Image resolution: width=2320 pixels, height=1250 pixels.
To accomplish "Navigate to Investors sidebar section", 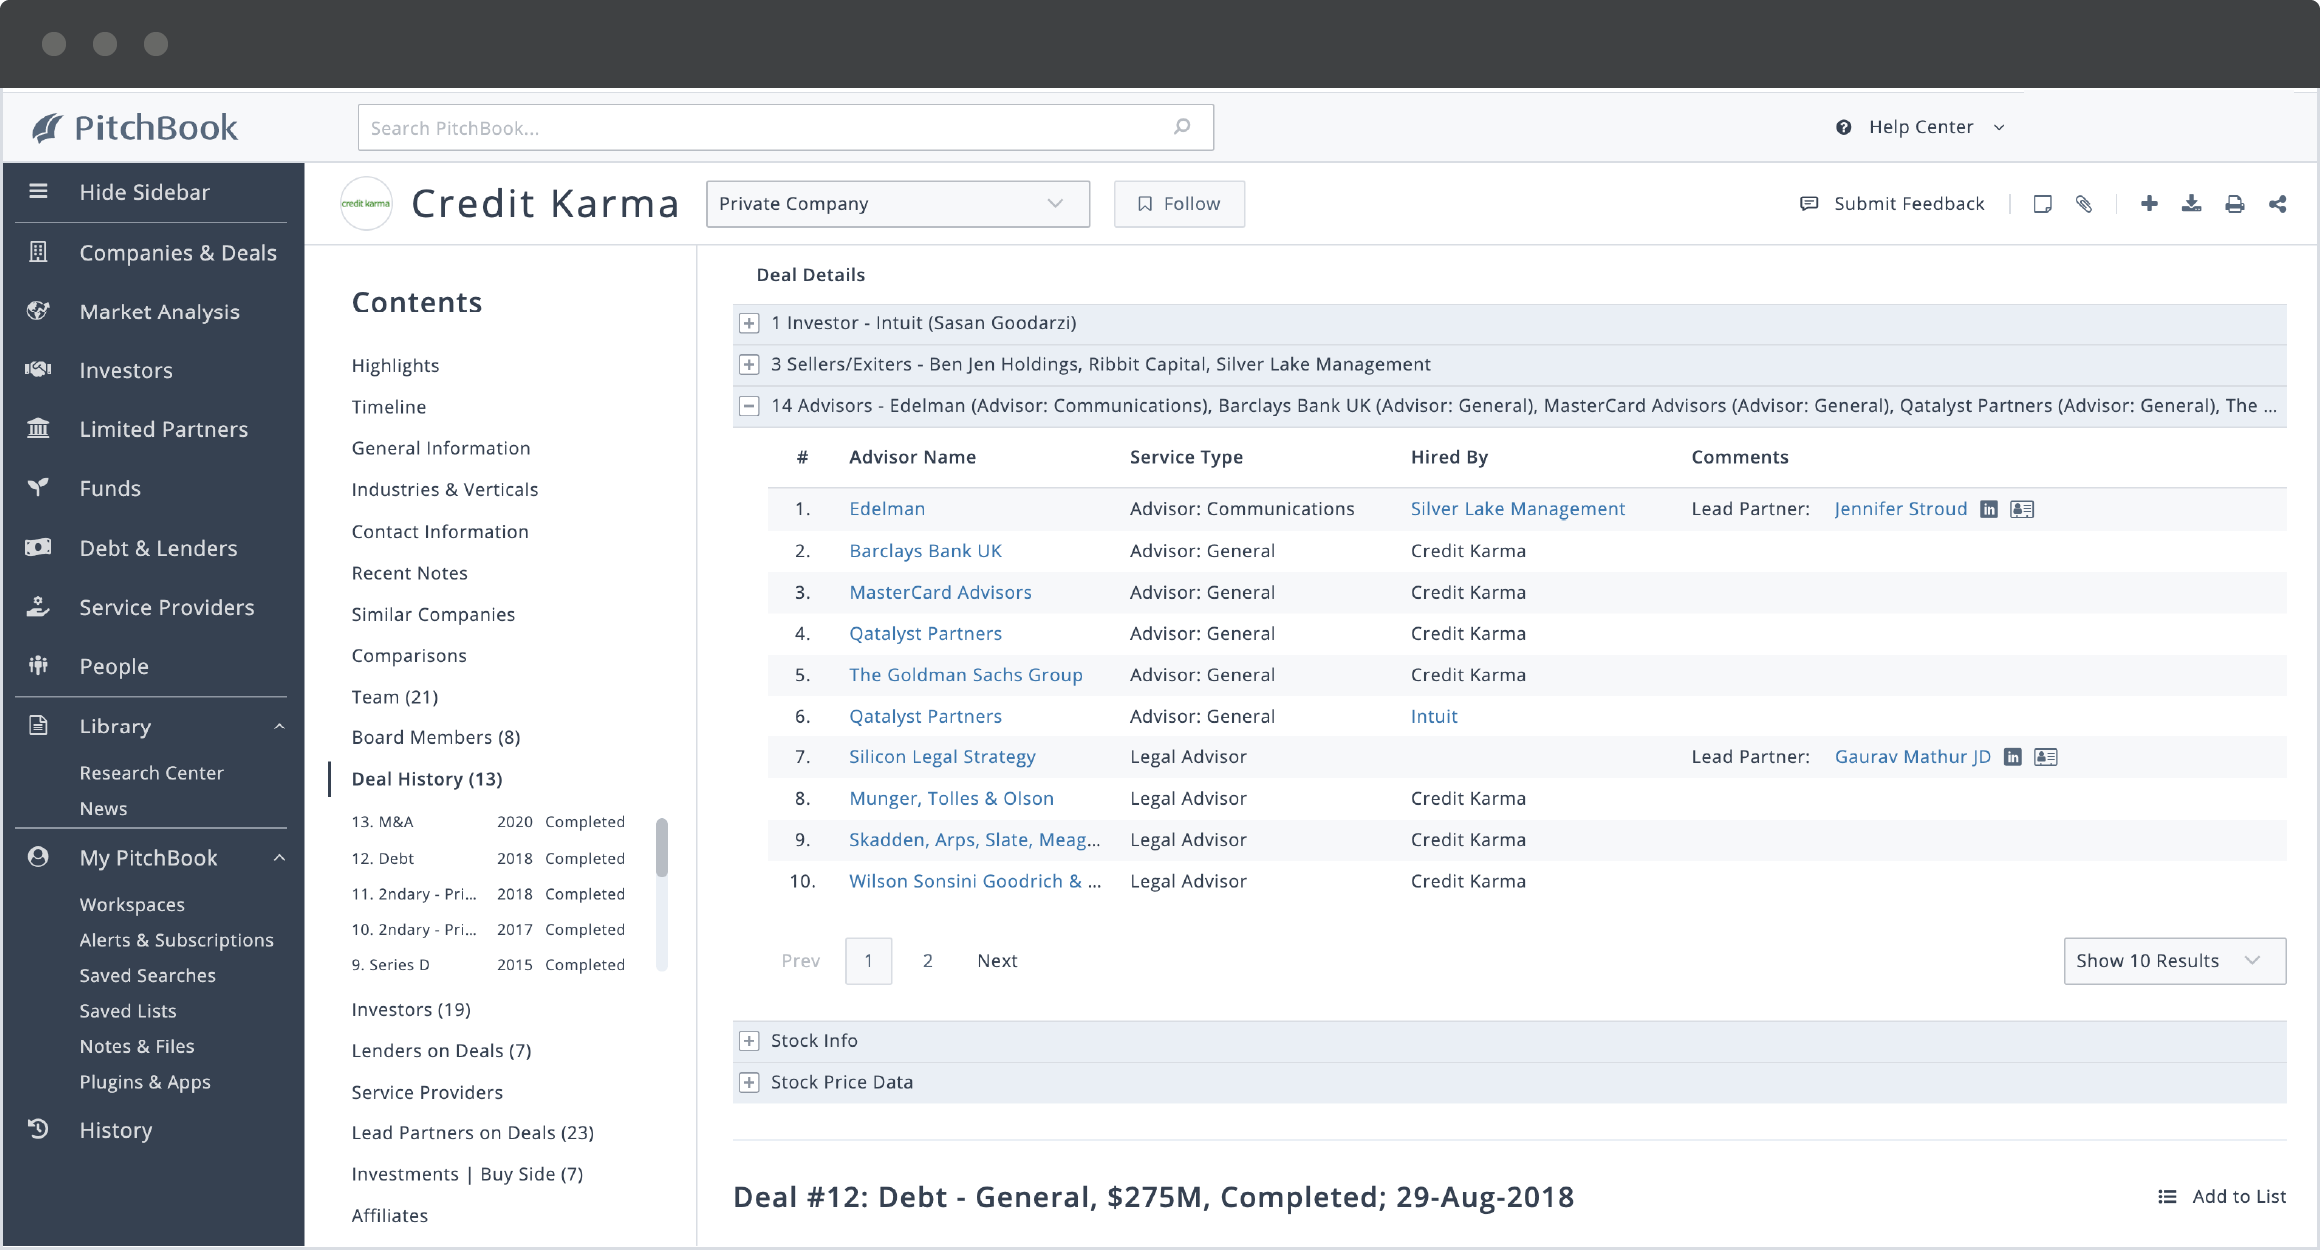I will [126, 369].
